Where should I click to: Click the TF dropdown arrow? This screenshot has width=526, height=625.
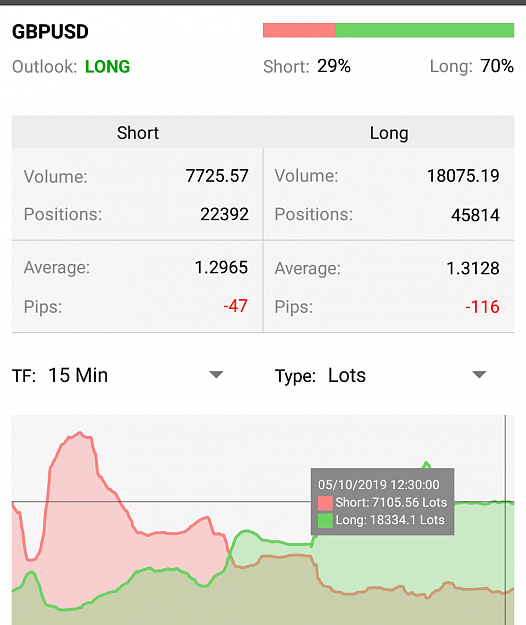[216, 375]
